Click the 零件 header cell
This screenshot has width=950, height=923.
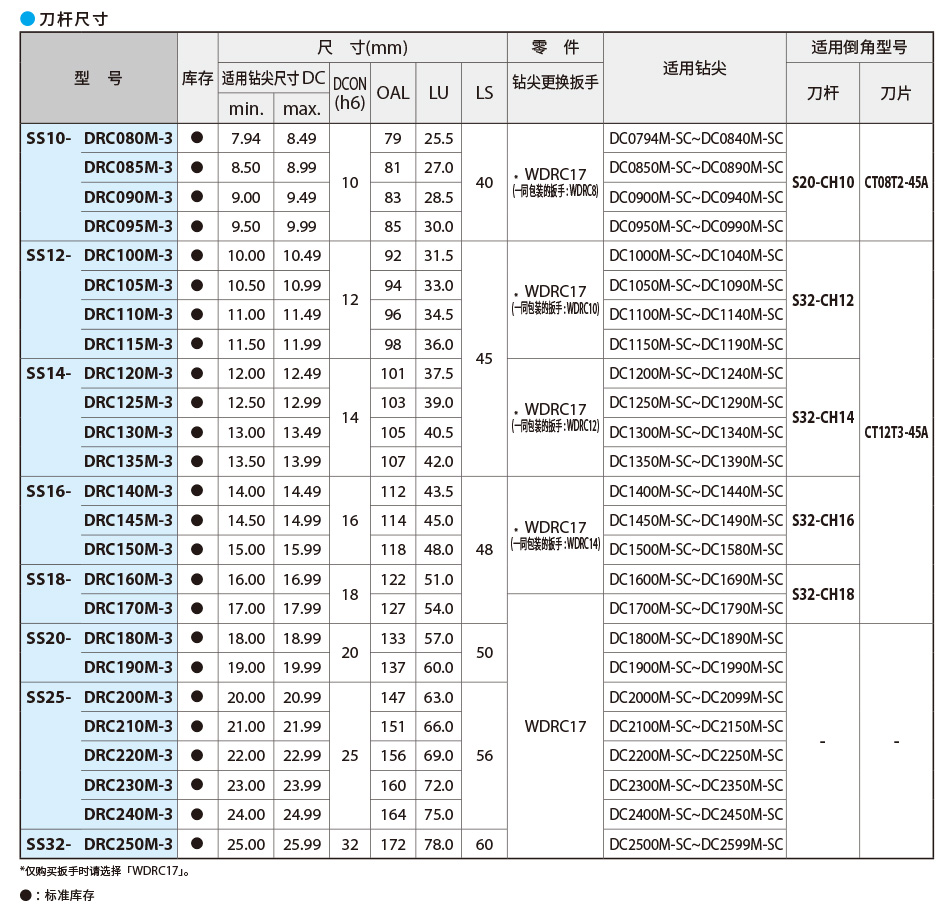(x=555, y=47)
